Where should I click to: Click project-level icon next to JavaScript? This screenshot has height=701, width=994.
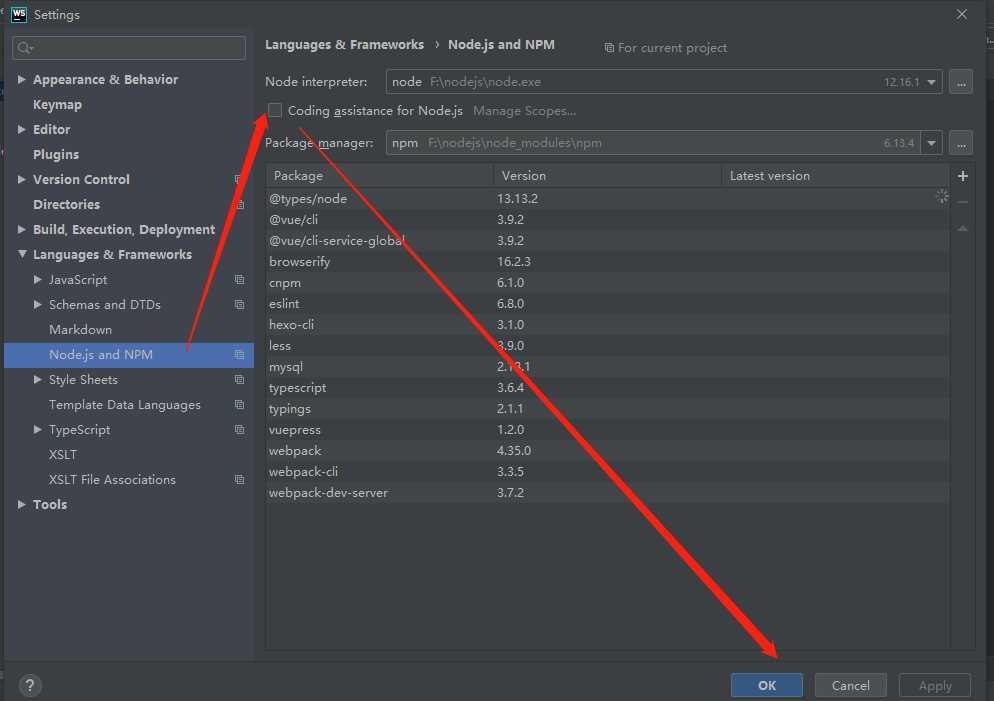(239, 280)
